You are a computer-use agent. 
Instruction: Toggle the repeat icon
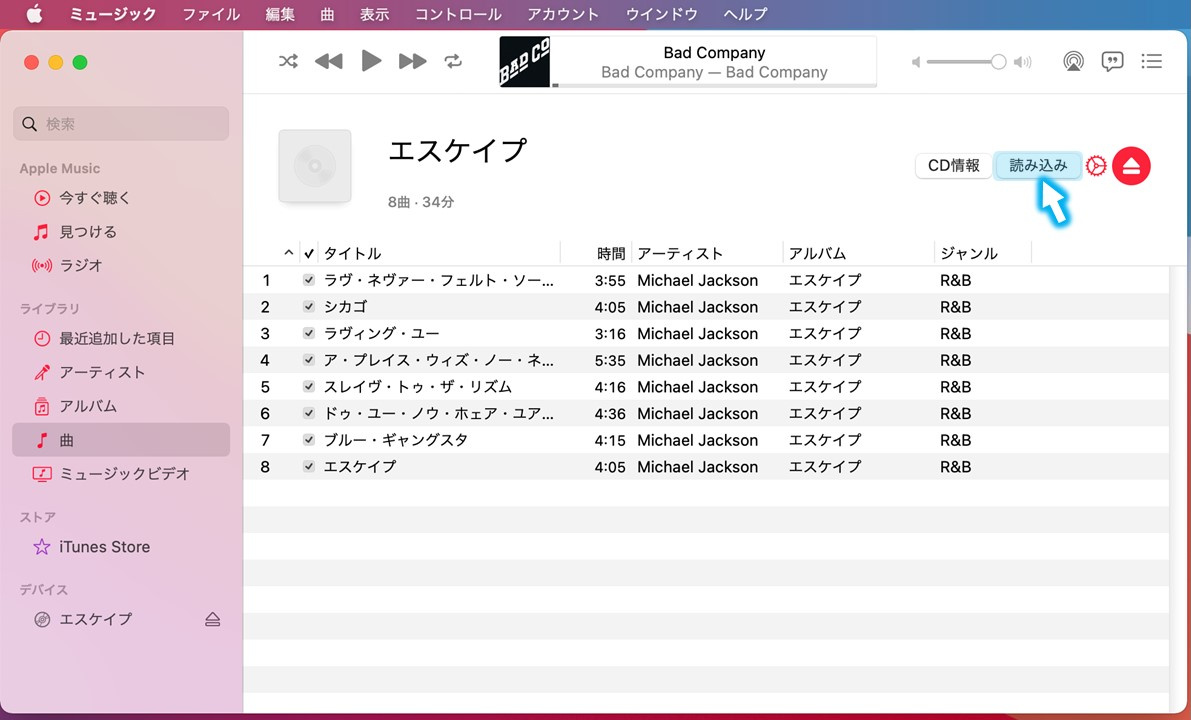click(454, 62)
